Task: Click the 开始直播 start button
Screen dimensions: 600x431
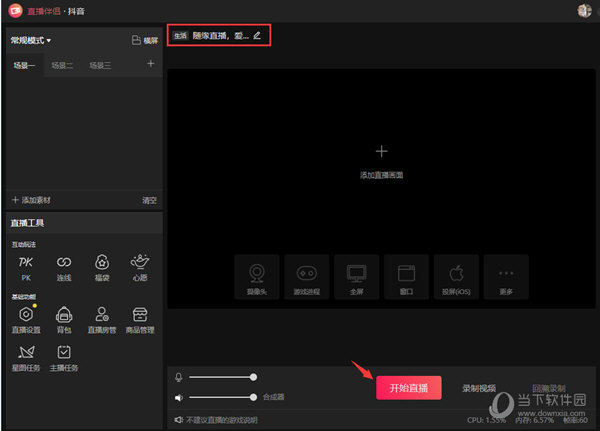Action: tap(408, 388)
